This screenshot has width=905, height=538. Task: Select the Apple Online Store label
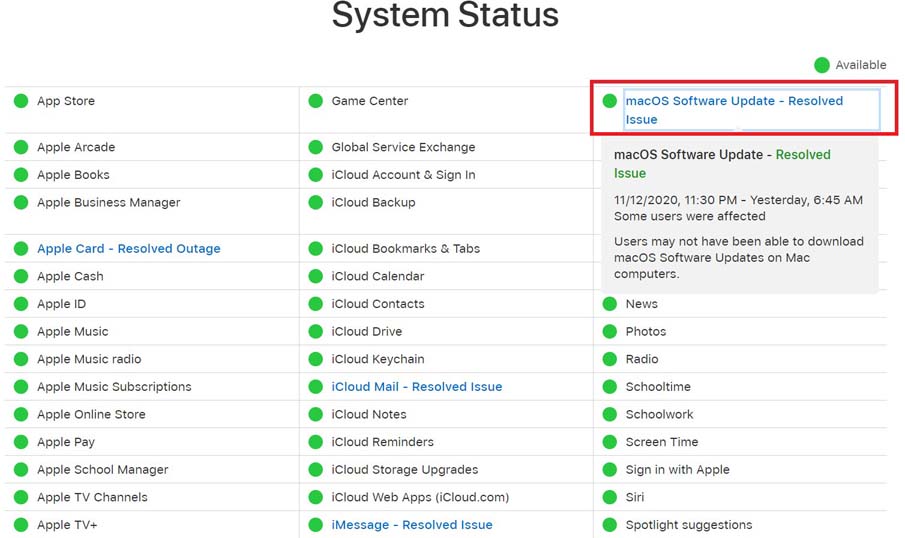point(91,414)
